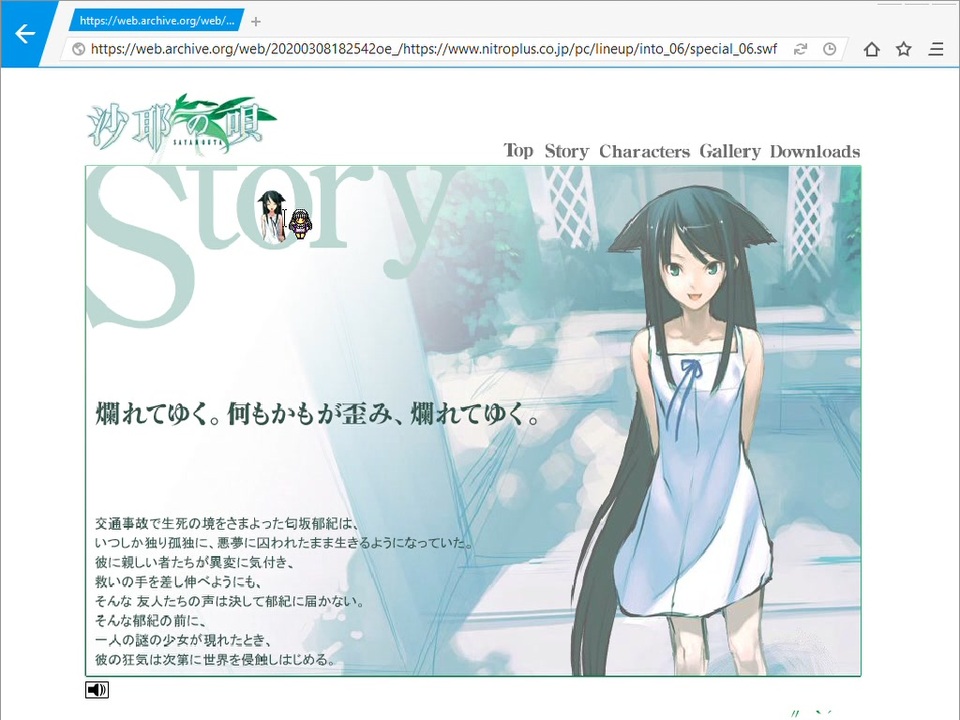Image resolution: width=960 pixels, height=720 pixels.
Task: Click the line 彼に親しい者たちが異変に気付き
Action: (x=195, y=562)
